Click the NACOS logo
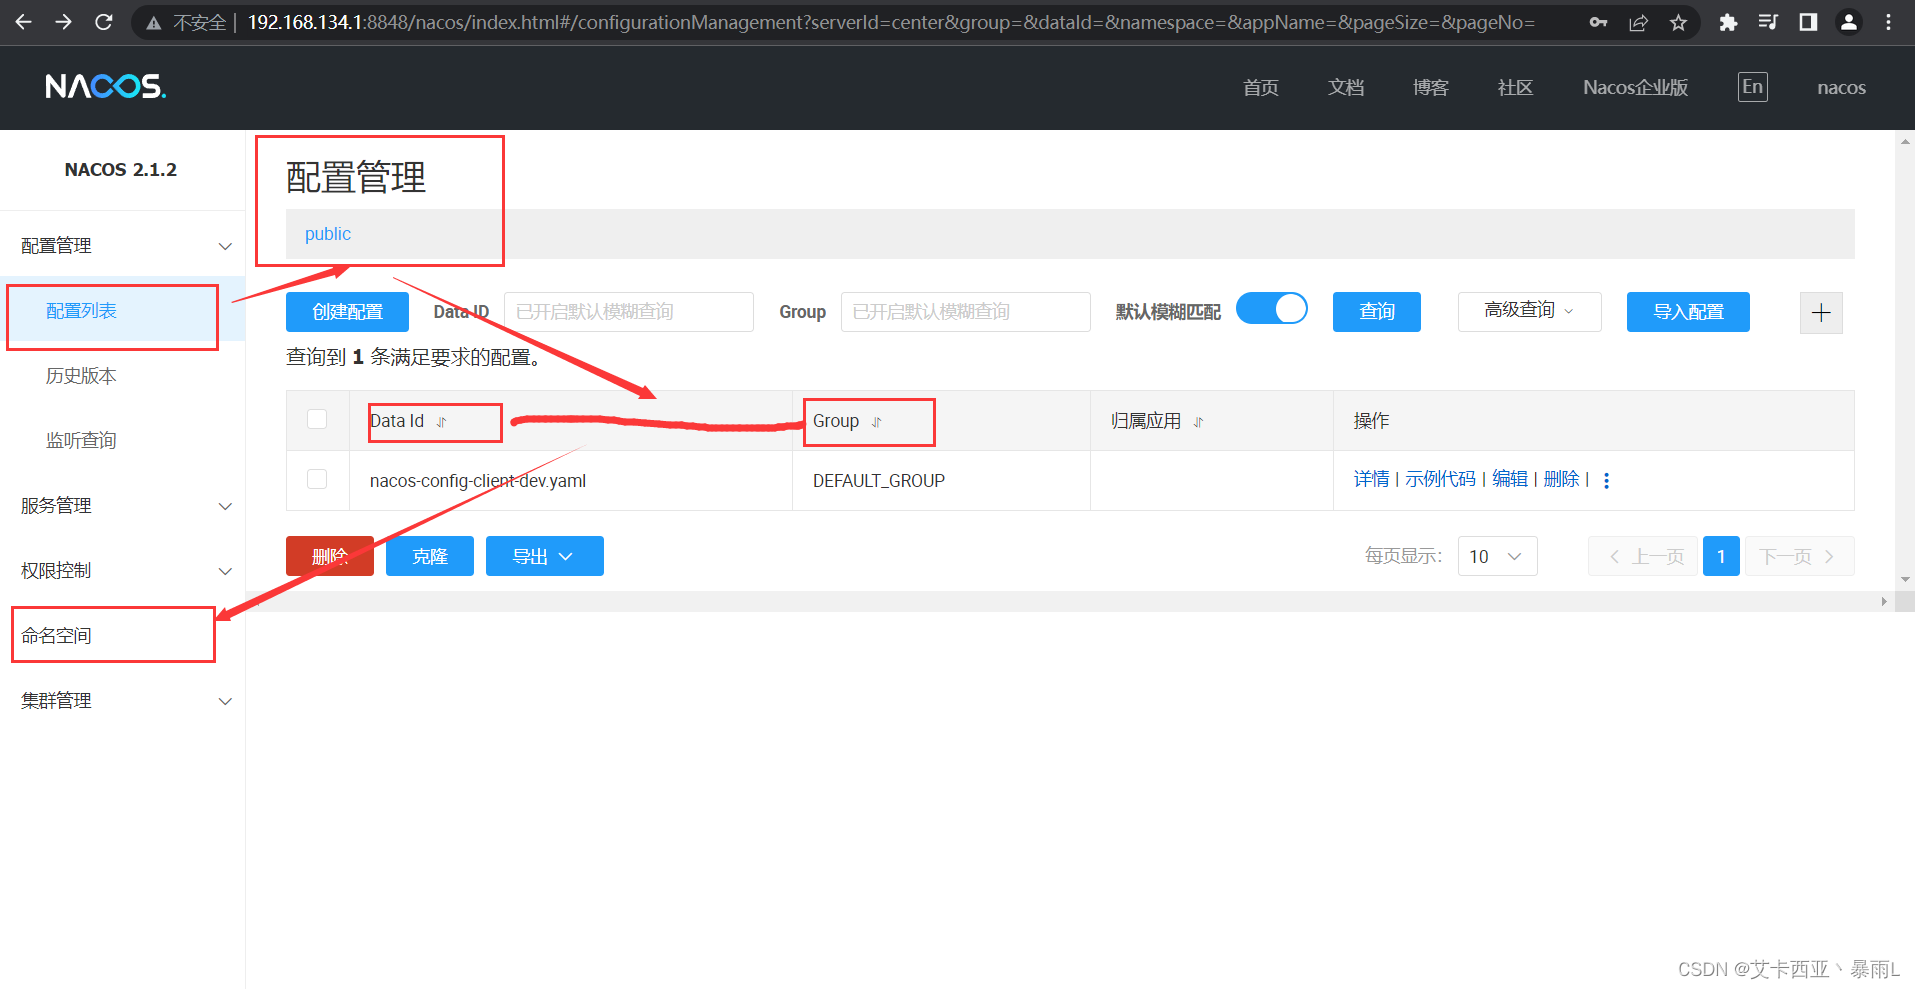The height and width of the screenshot is (989, 1915). (106, 87)
